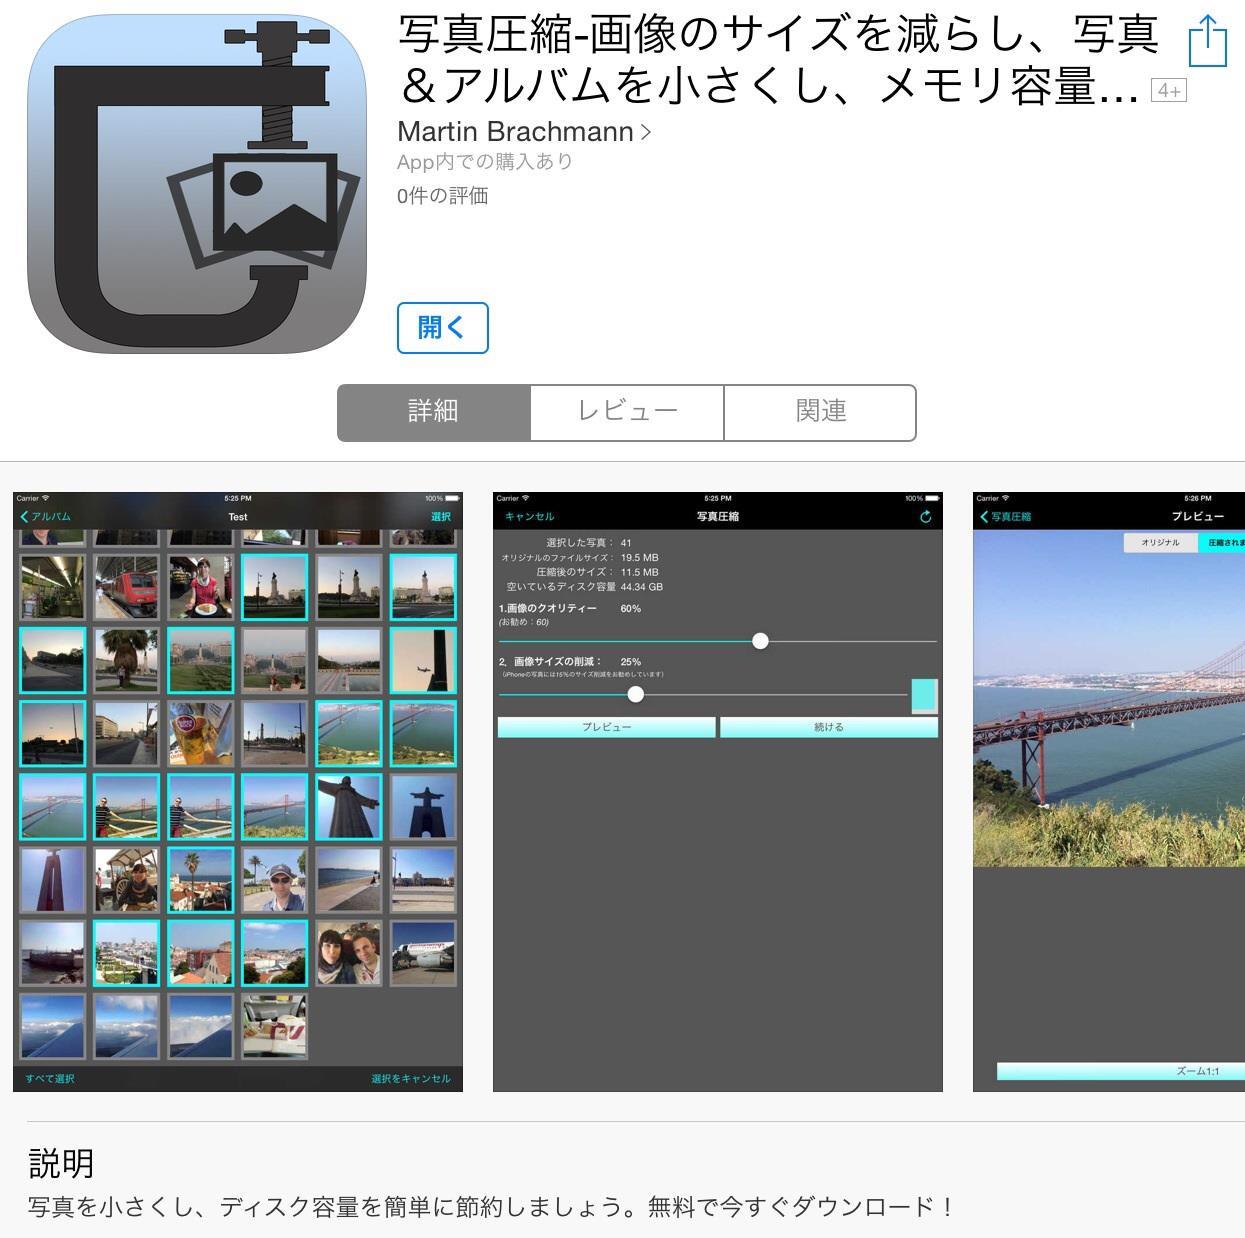Image resolution: width=1245 pixels, height=1238 pixels.
Task: Expand the chevron beside Martin Brachmann
Action: (646, 132)
